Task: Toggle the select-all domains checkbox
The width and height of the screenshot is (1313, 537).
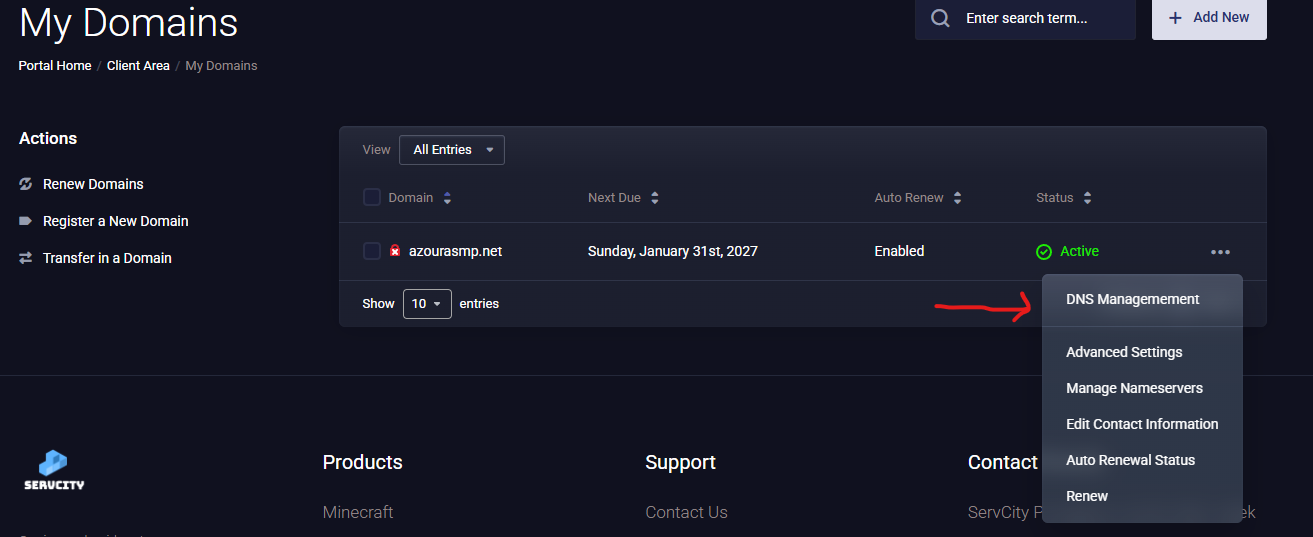Action: coord(372,198)
